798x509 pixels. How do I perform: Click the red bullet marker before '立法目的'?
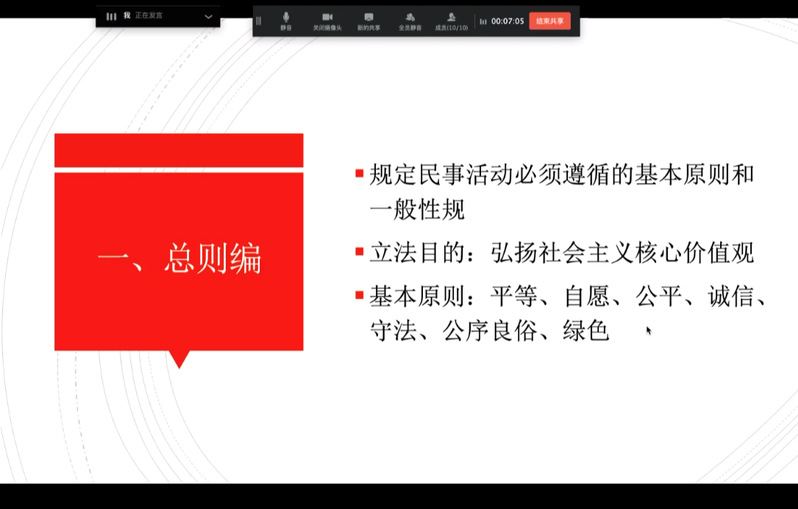click(x=359, y=252)
